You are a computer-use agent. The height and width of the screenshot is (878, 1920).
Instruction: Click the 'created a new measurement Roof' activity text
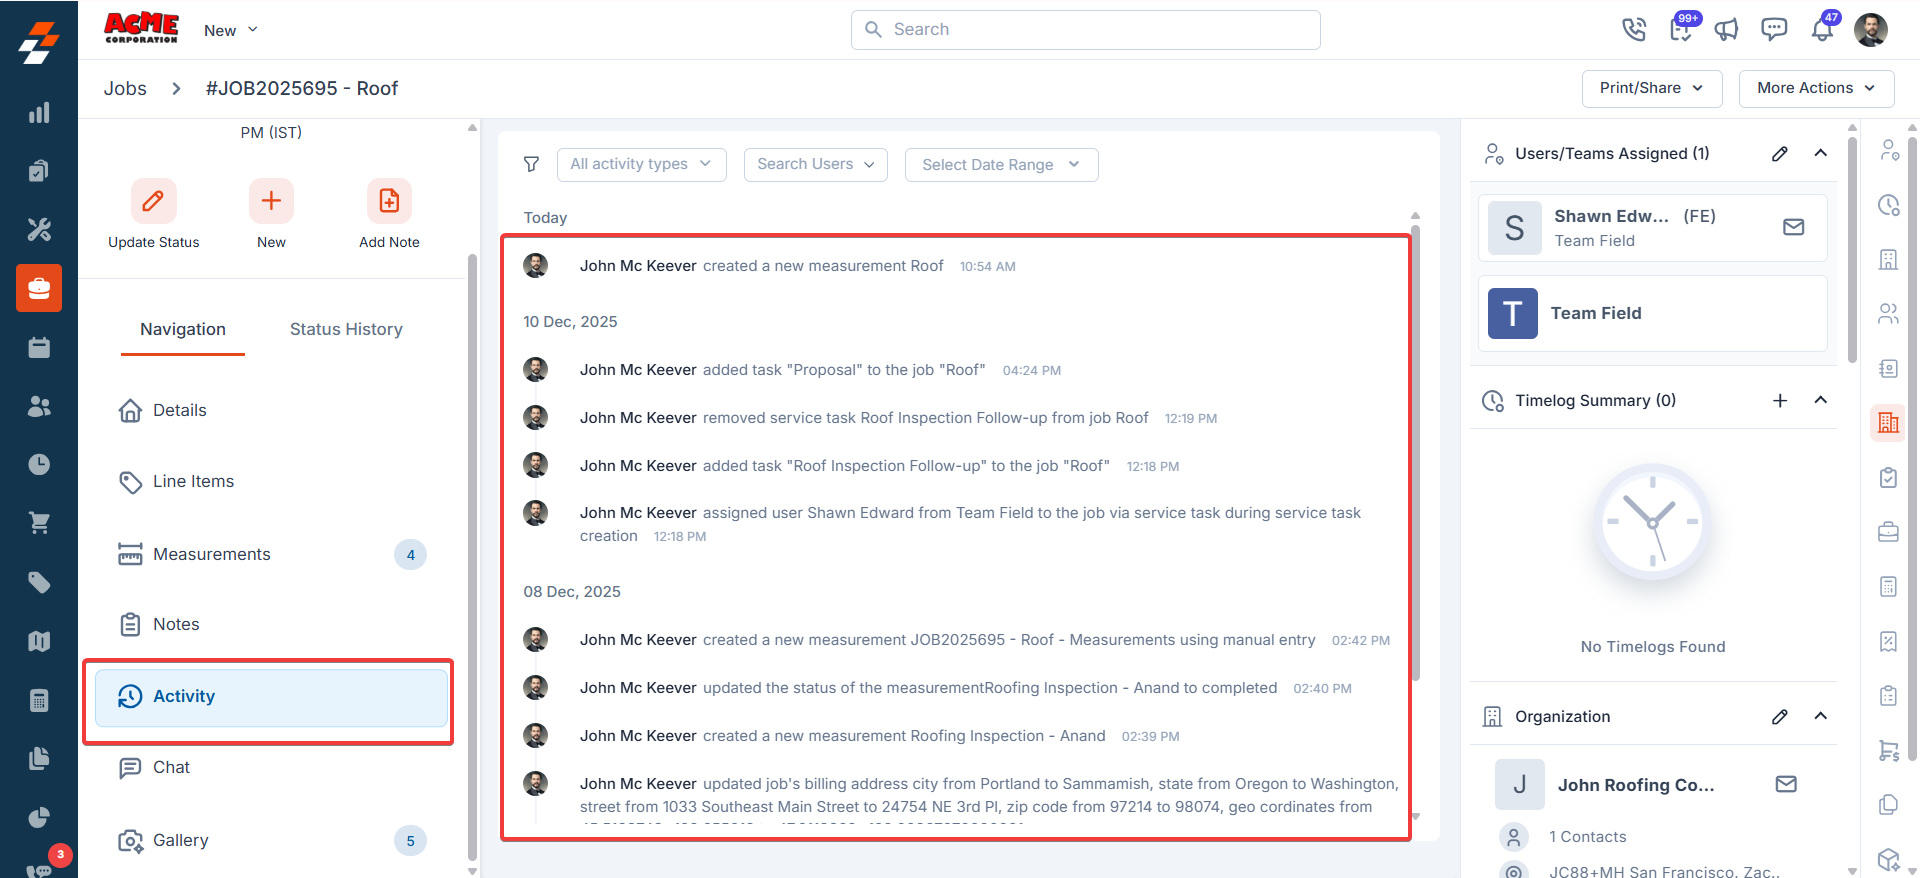click(x=823, y=266)
